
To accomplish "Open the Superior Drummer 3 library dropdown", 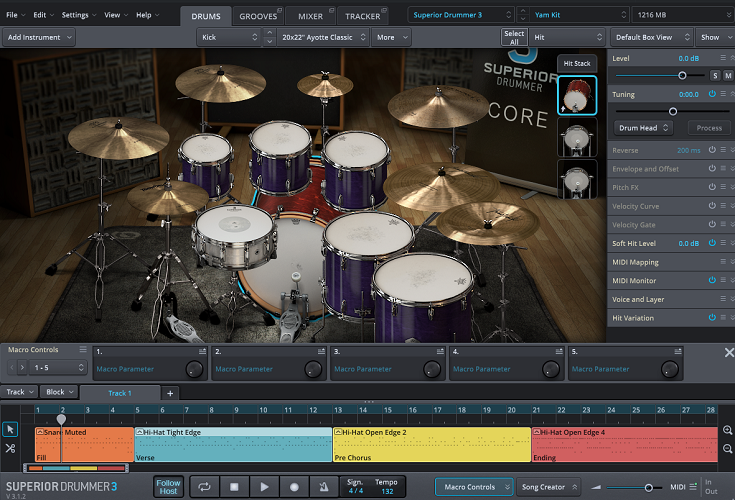I will (461, 15).
